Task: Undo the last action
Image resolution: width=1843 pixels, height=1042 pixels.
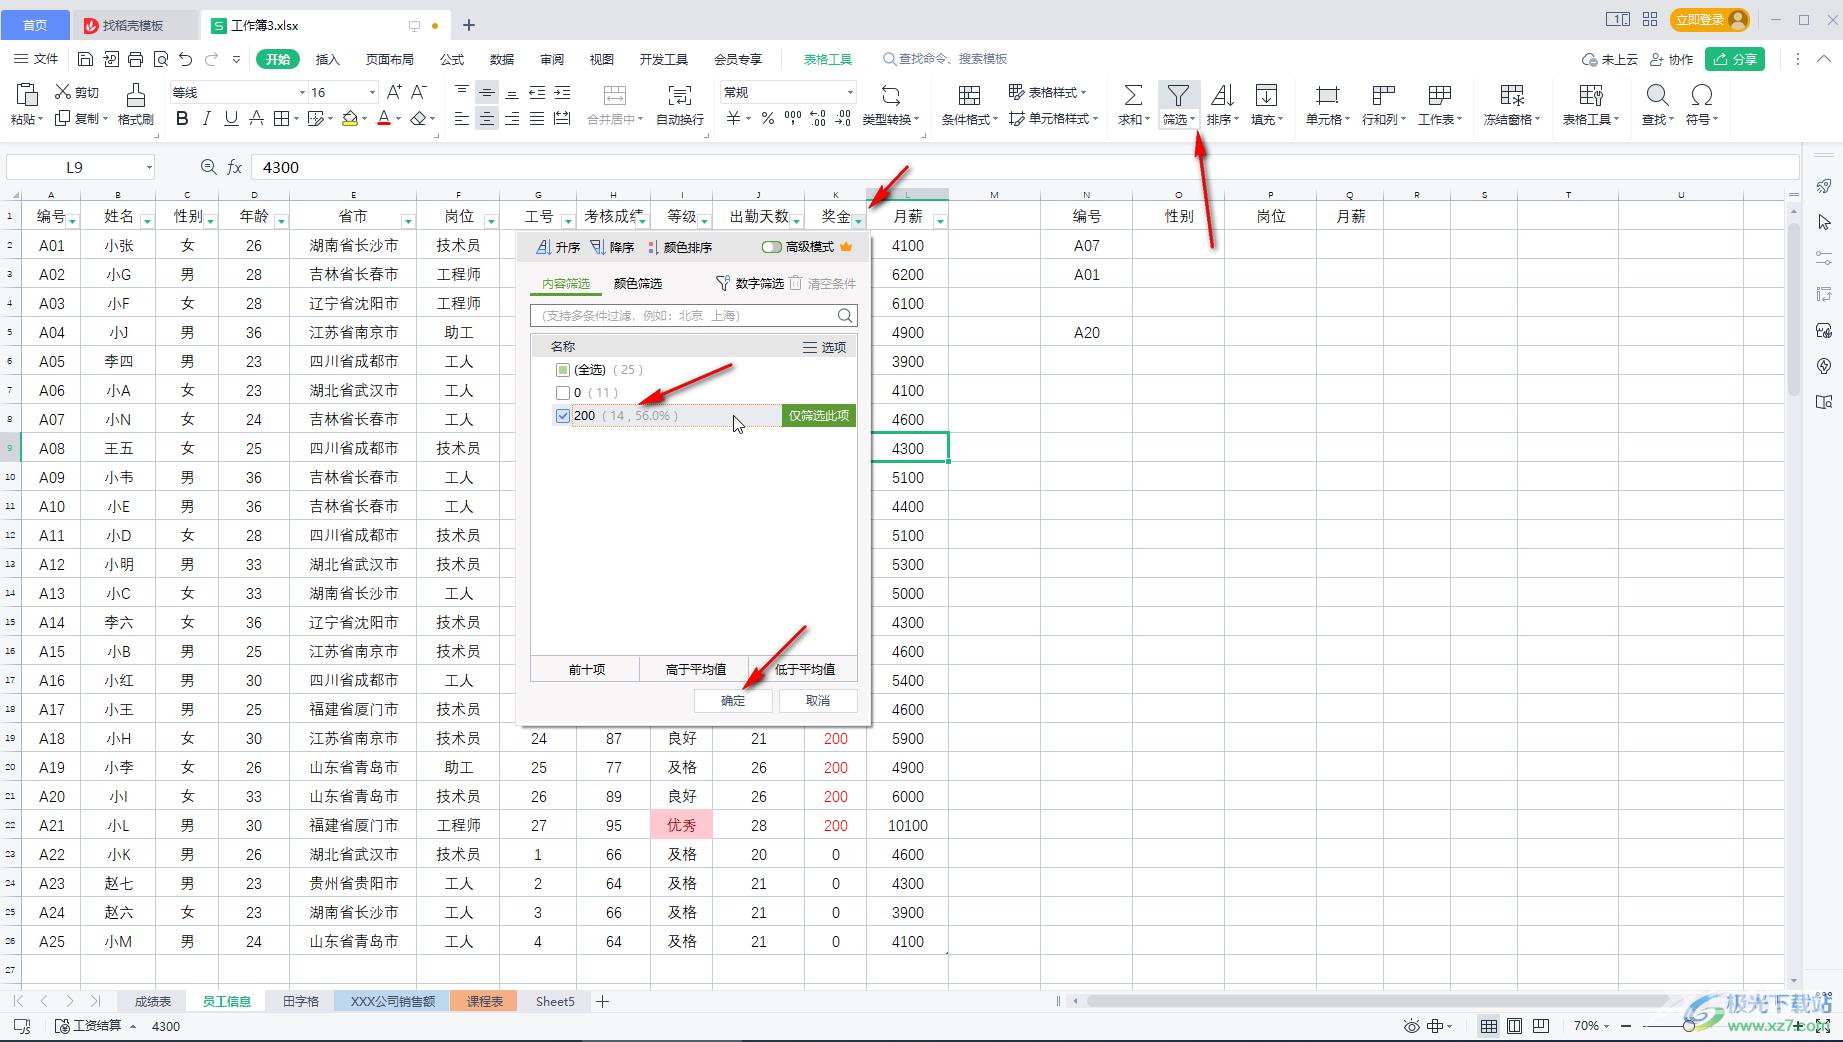Action: pyautogui.click(x=186, y=59)
